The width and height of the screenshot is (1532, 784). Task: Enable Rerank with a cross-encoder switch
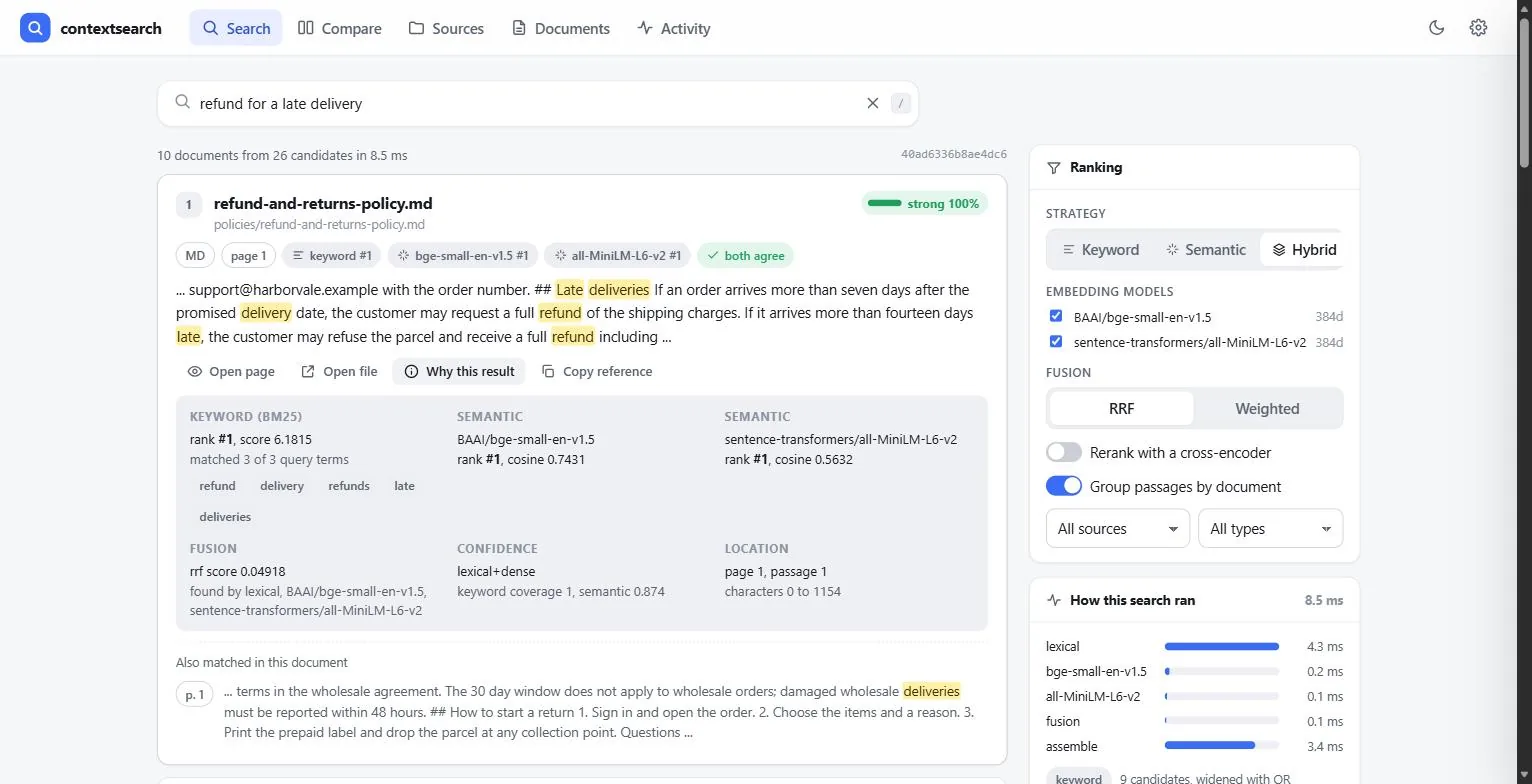(x=1064, y=452)
